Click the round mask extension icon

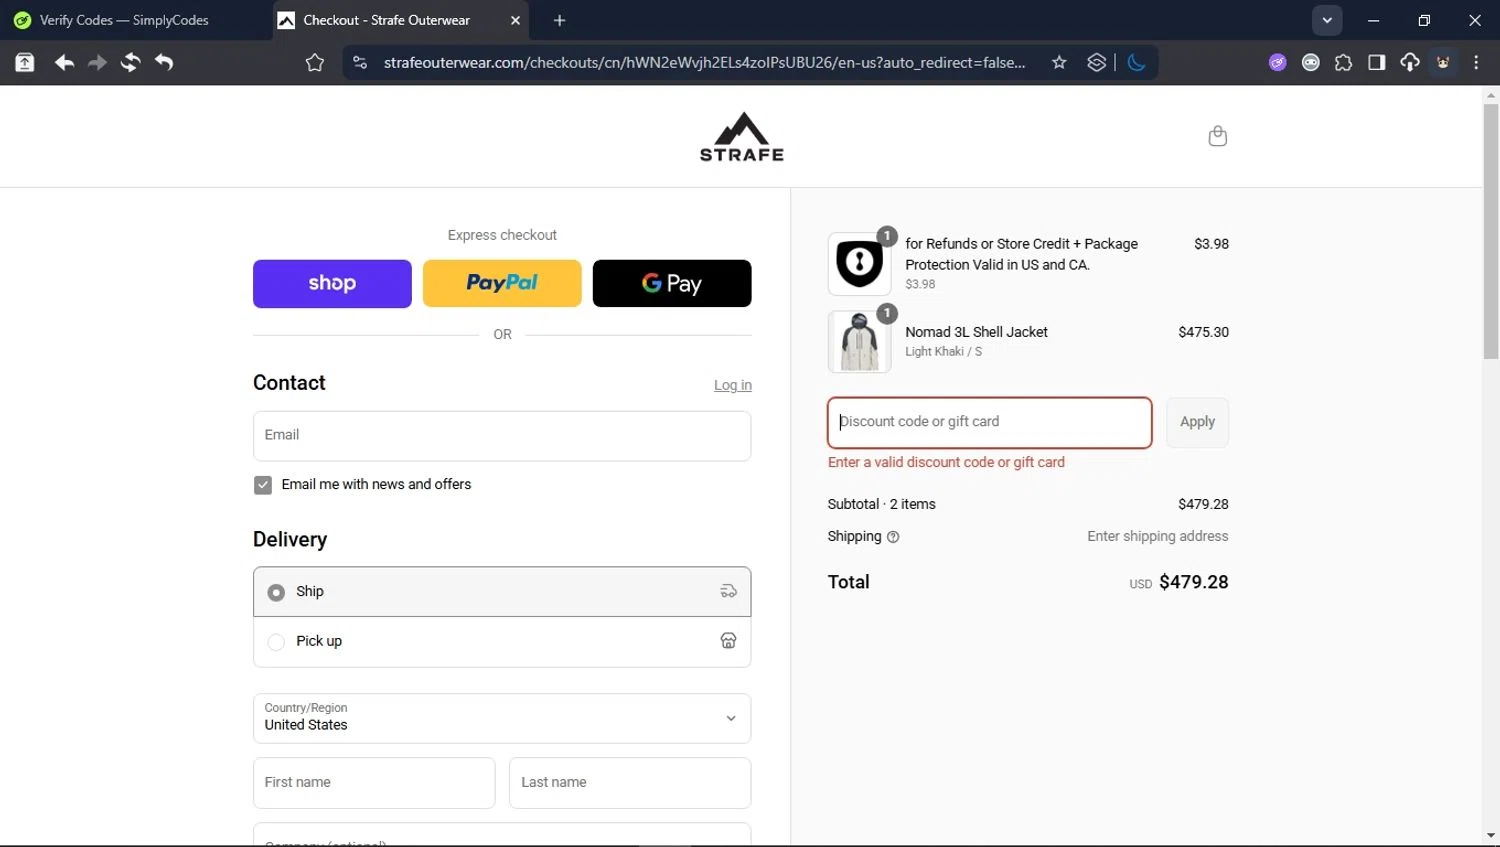click(x=1310, y=63)
